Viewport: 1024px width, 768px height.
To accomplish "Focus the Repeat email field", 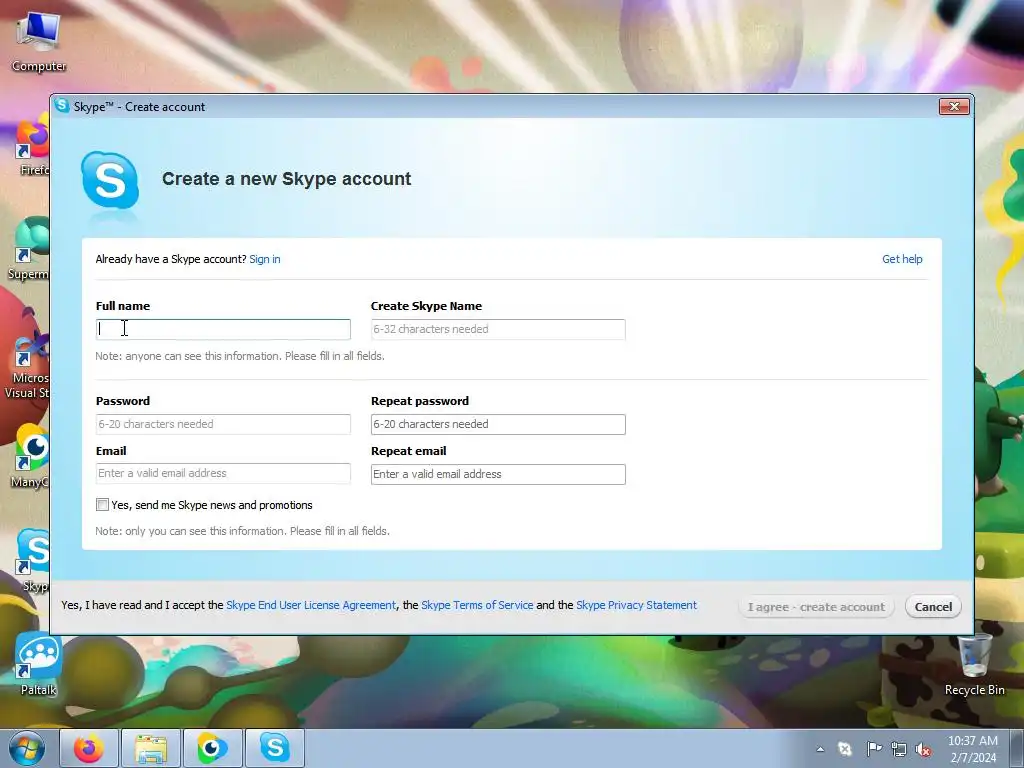I will pos(498,474).
